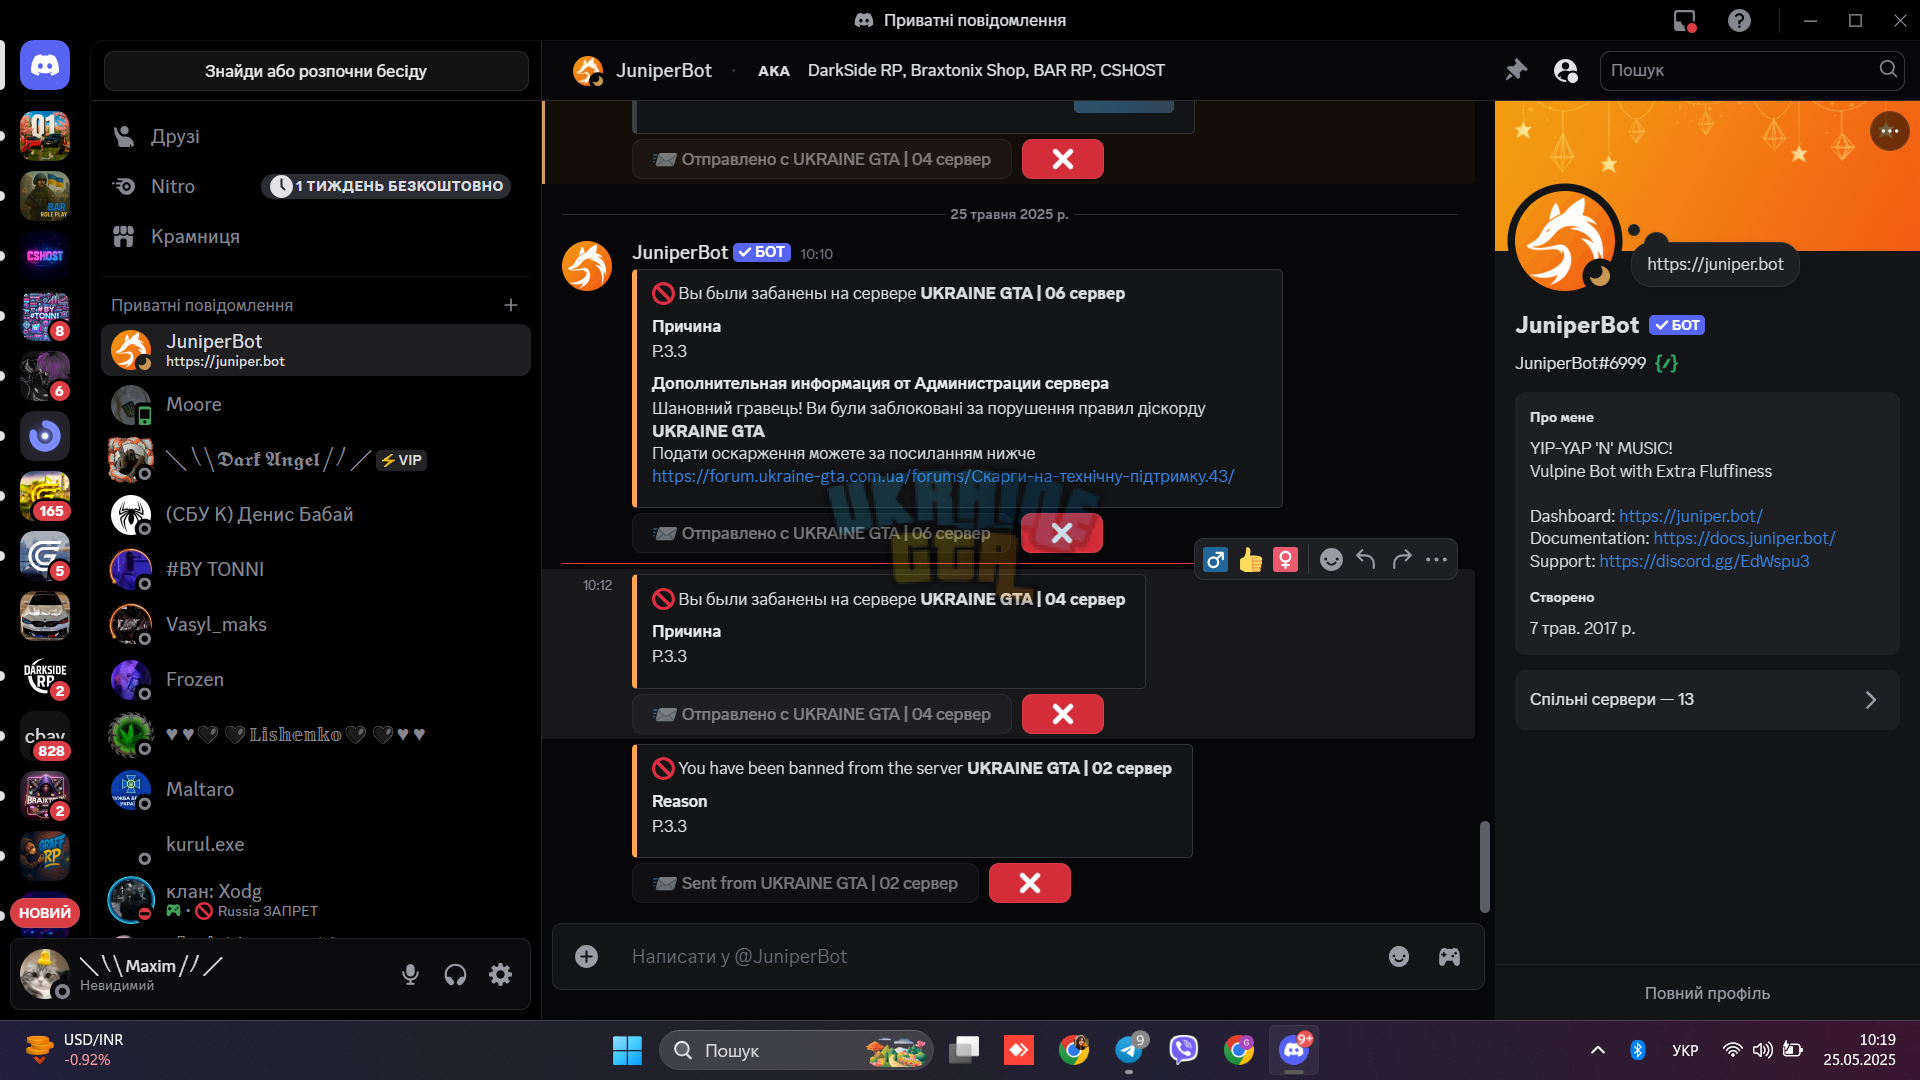This screenshot has width=1920, height=1080.
Task: Click the message input 'Написати у @JuniperBot'
Action: pyautogui.click(x=1000, y=957)
